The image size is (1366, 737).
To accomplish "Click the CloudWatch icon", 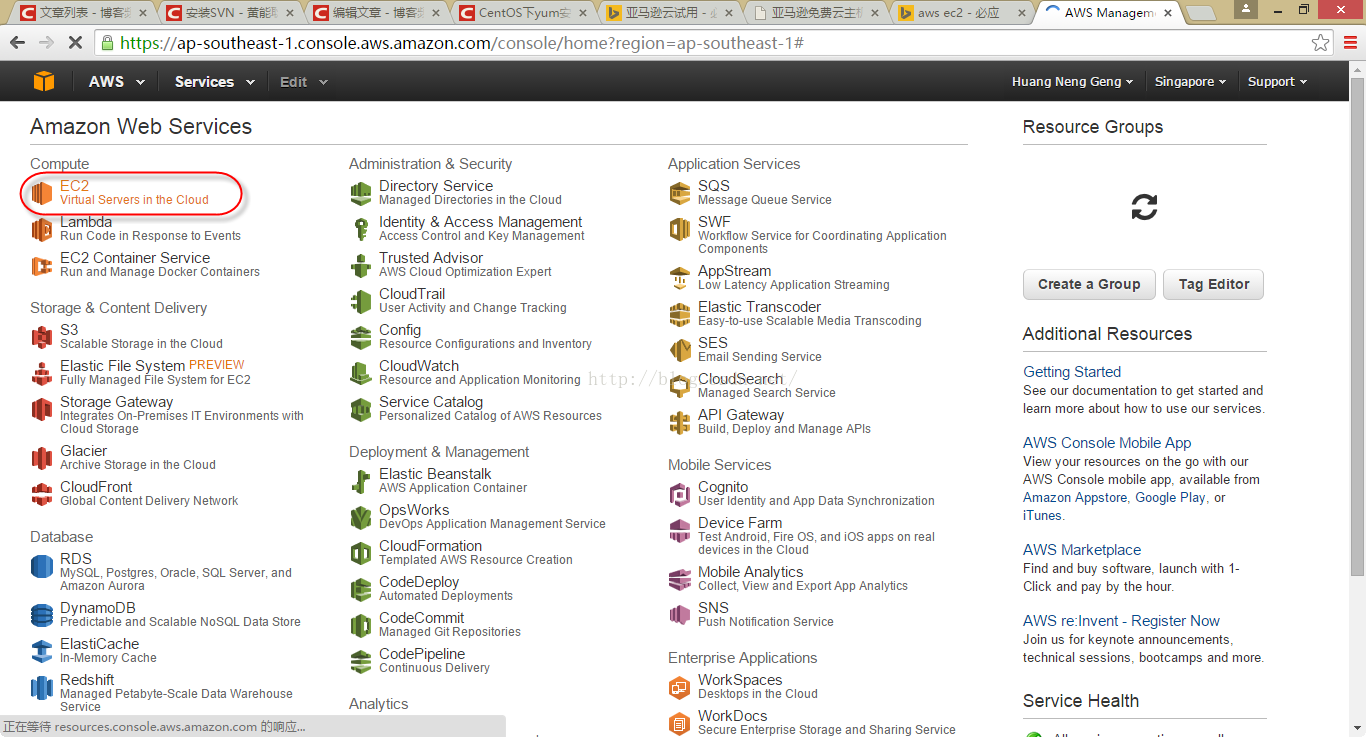I will [x=361, y=373].
